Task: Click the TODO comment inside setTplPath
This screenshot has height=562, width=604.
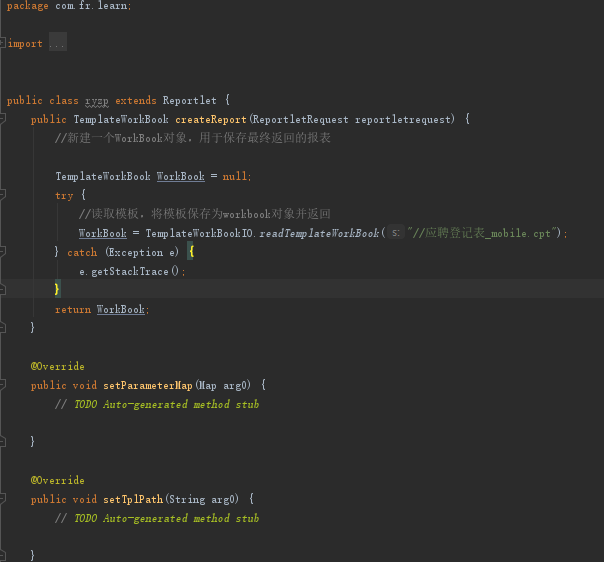Action: (157, 518)
